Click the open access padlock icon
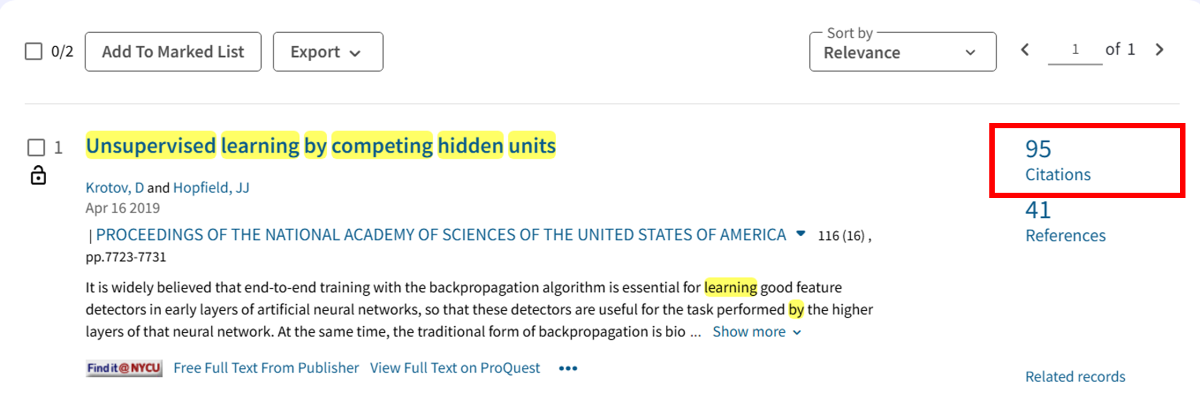 click(38, 176)
